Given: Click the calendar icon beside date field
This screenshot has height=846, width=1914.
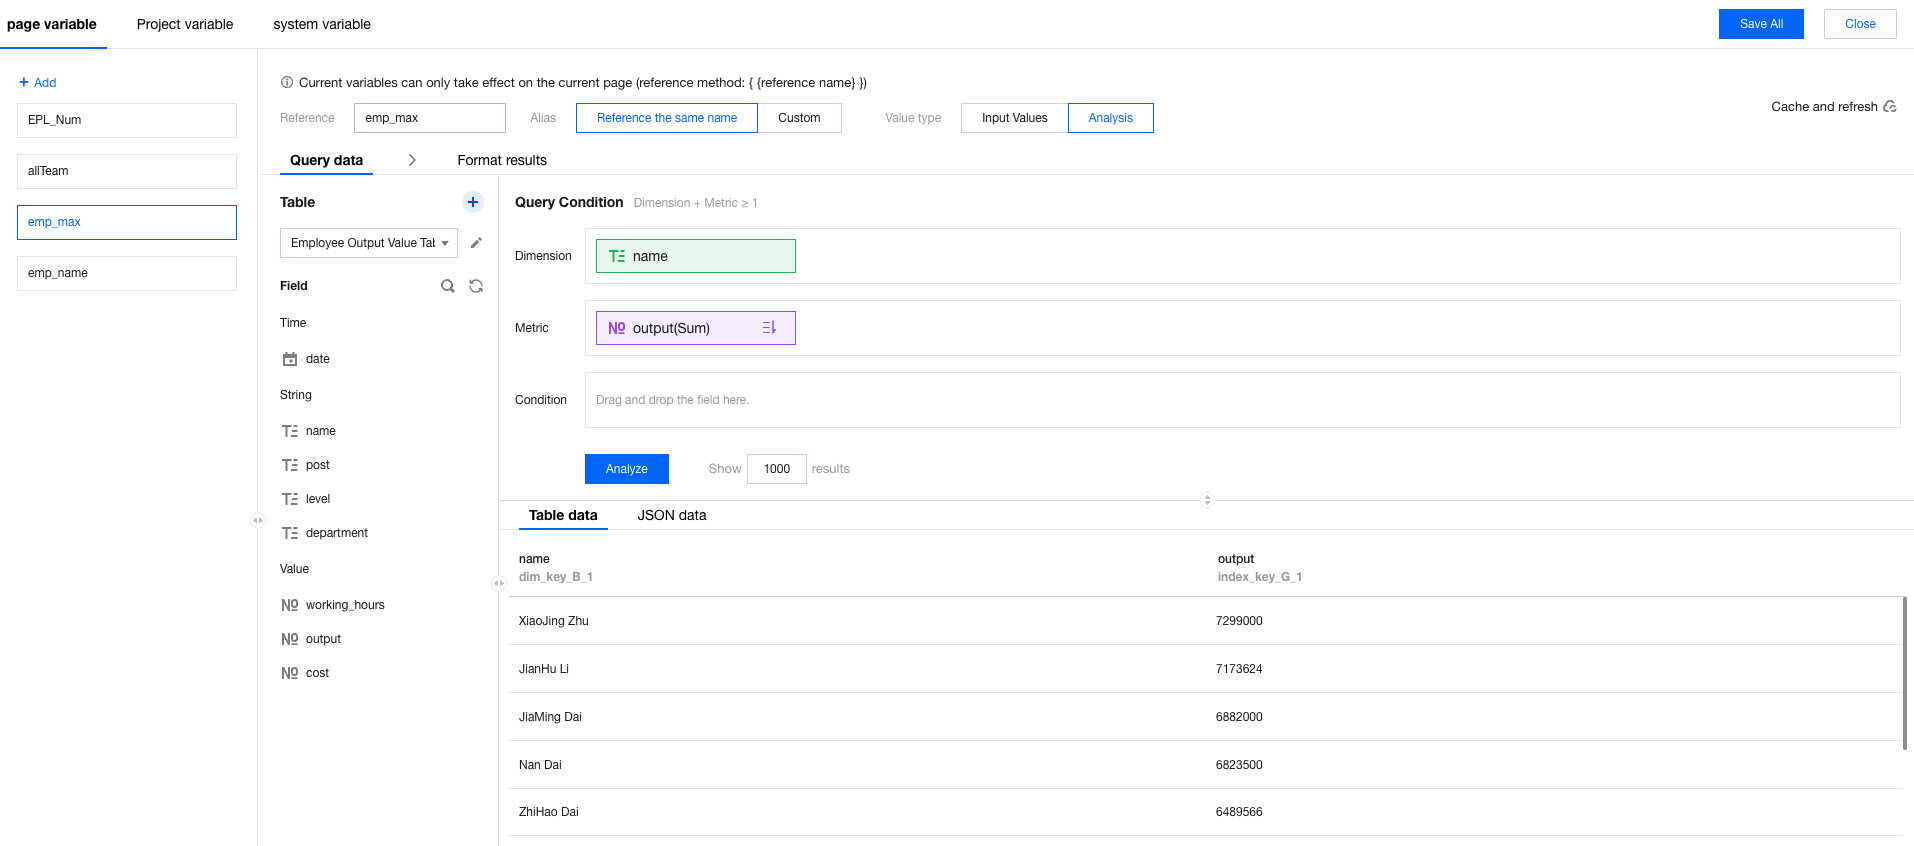Looking at the screenshot, I should point(290,359).
